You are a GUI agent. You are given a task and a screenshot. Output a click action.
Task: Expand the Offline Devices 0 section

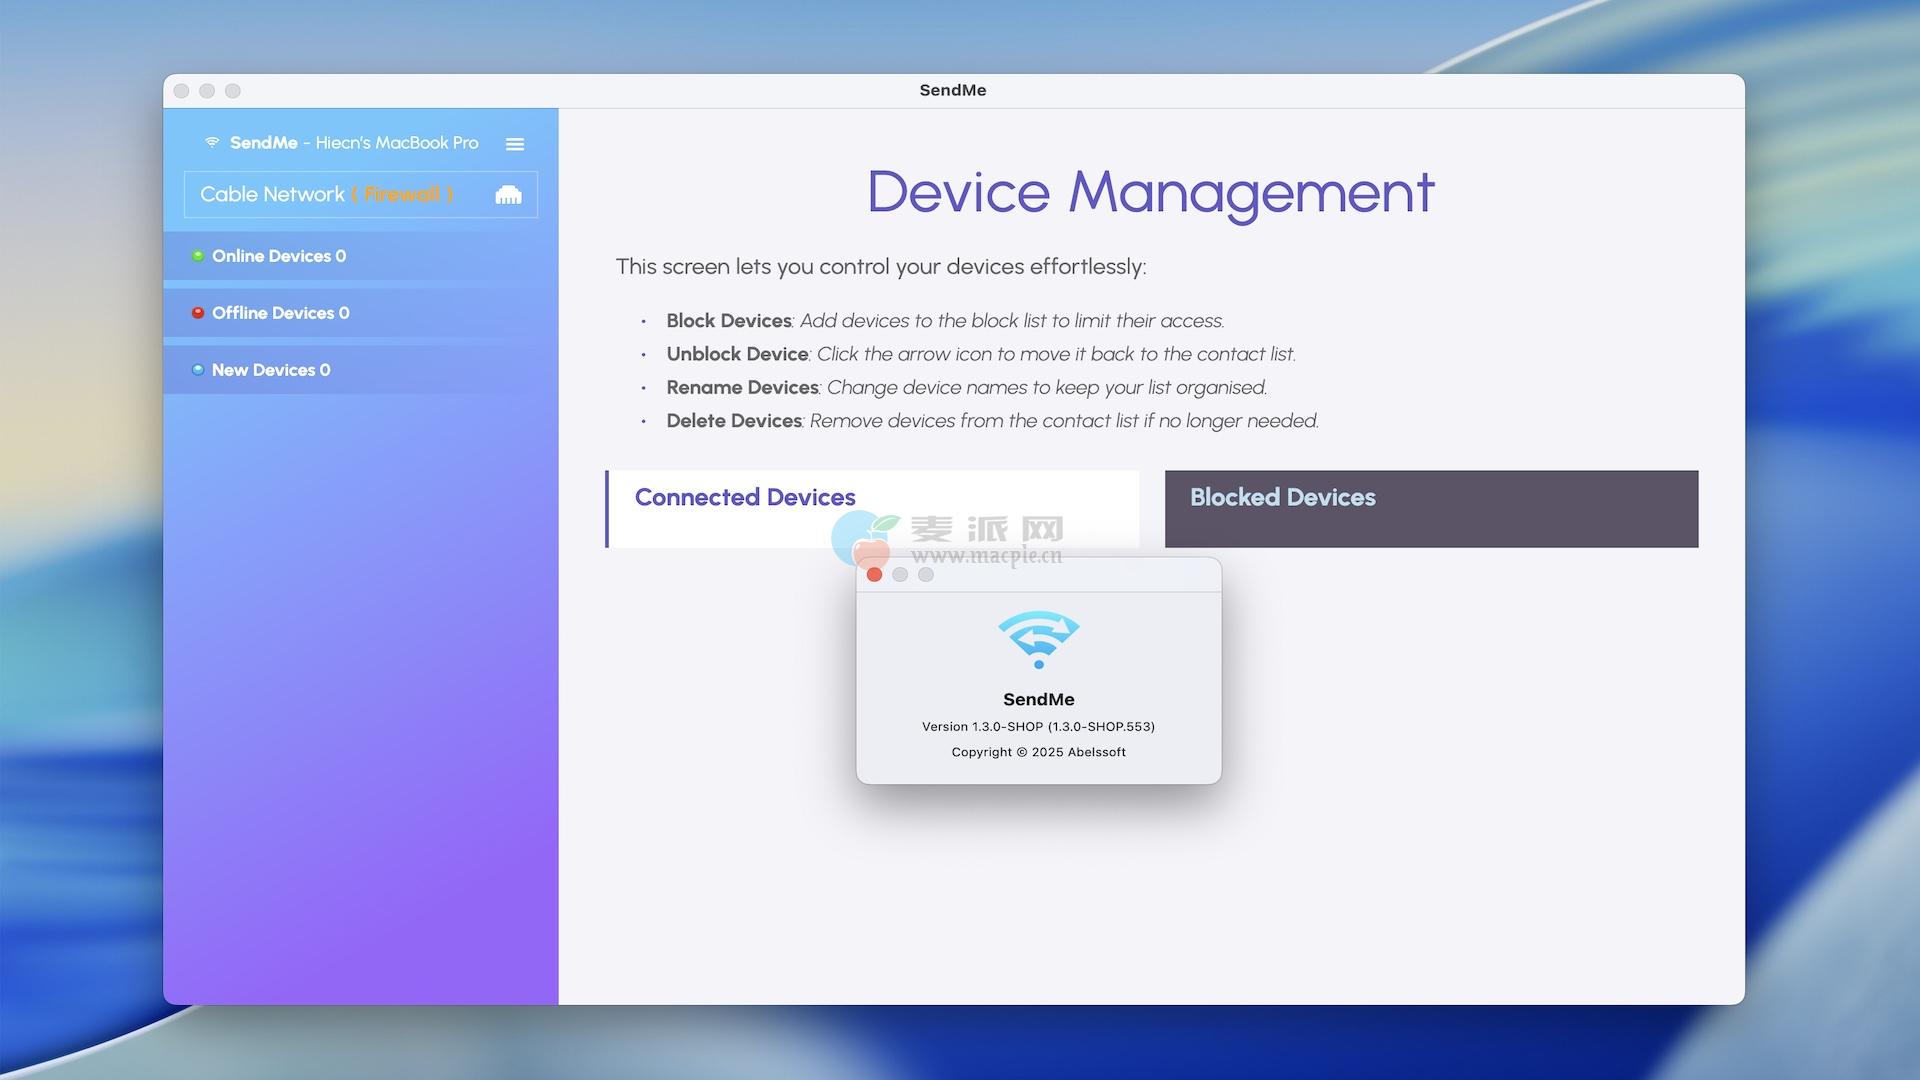tap(281, 313)
